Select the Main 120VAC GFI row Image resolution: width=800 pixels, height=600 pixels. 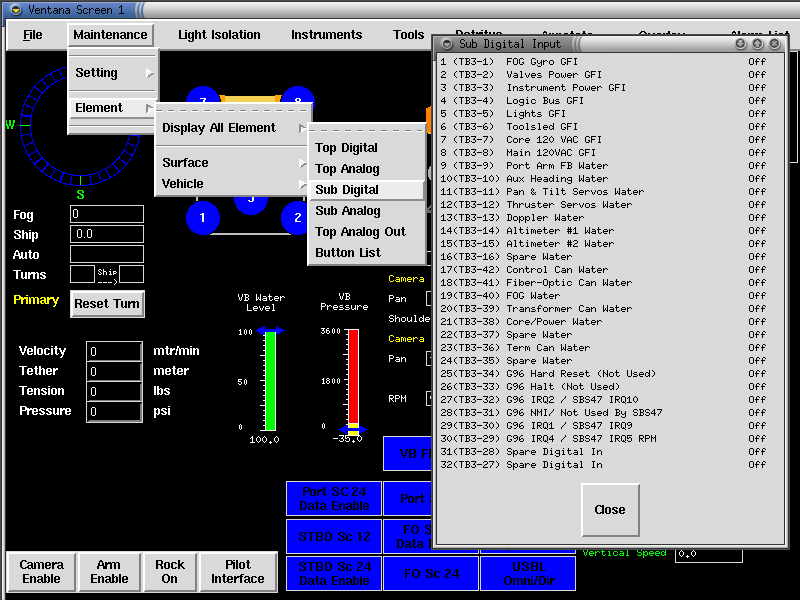604,153
